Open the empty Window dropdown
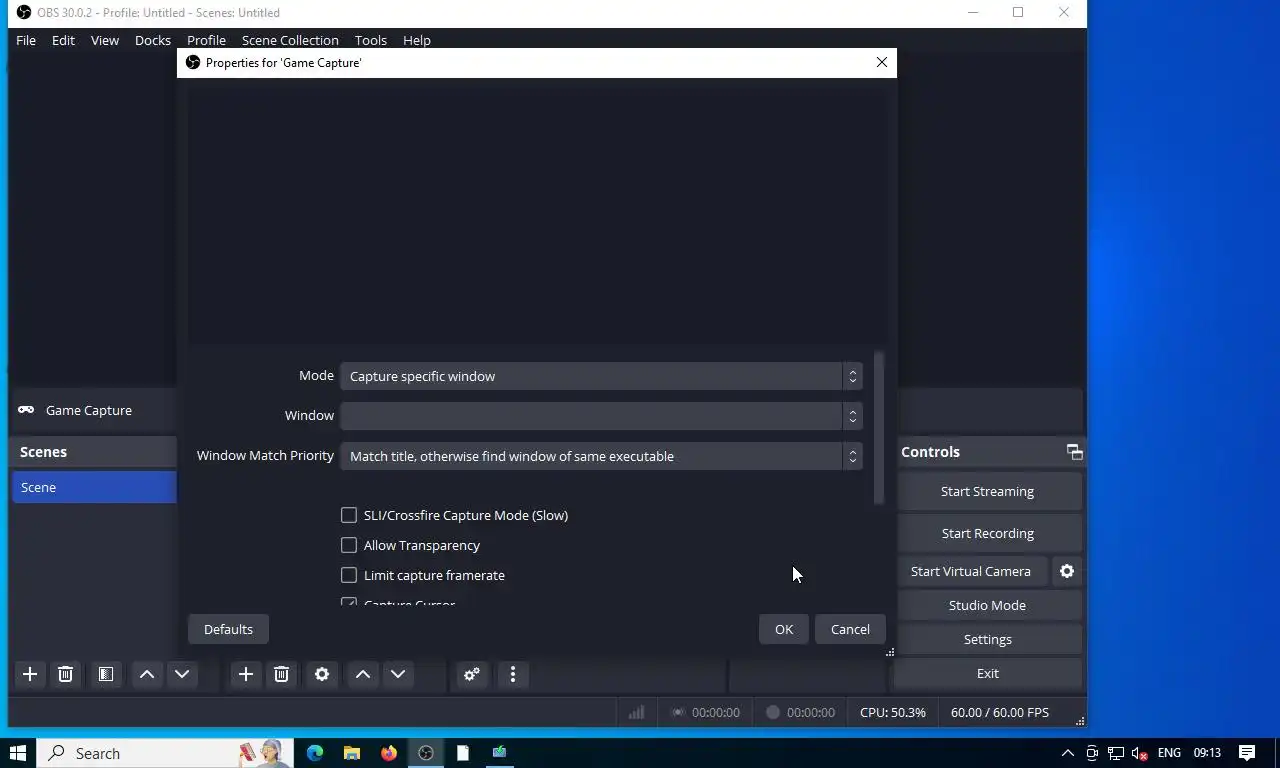This screenshot has height=768, width=1280. 601,416
